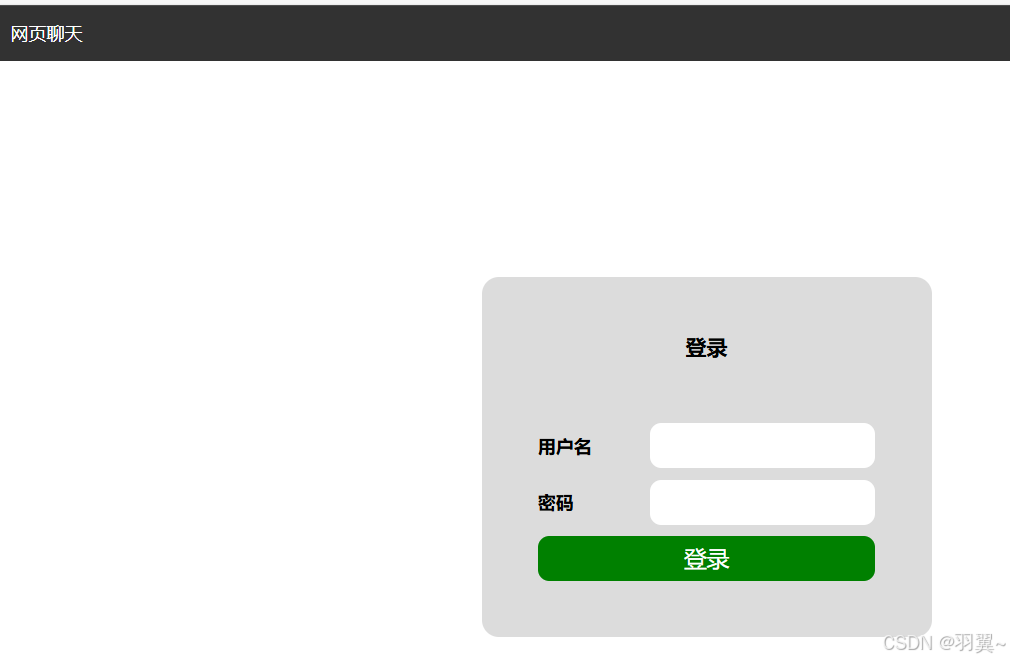Image resolution: width=1010 pixels, height=661 pixels.
Task: Click the 网页聊天 title in navigation bar
Action: 46,34
